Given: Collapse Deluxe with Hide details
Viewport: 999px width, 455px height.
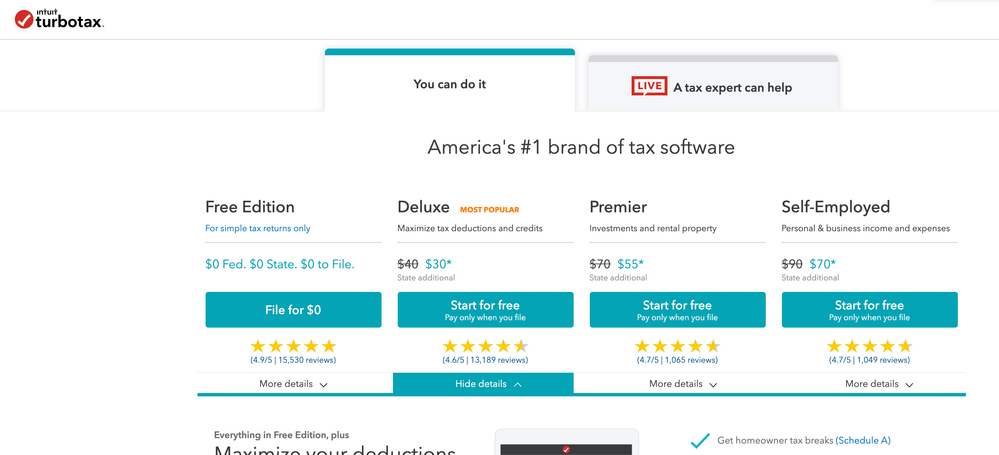Looking at the screenshot, I should pyautogui.click(x=483, y=384).
